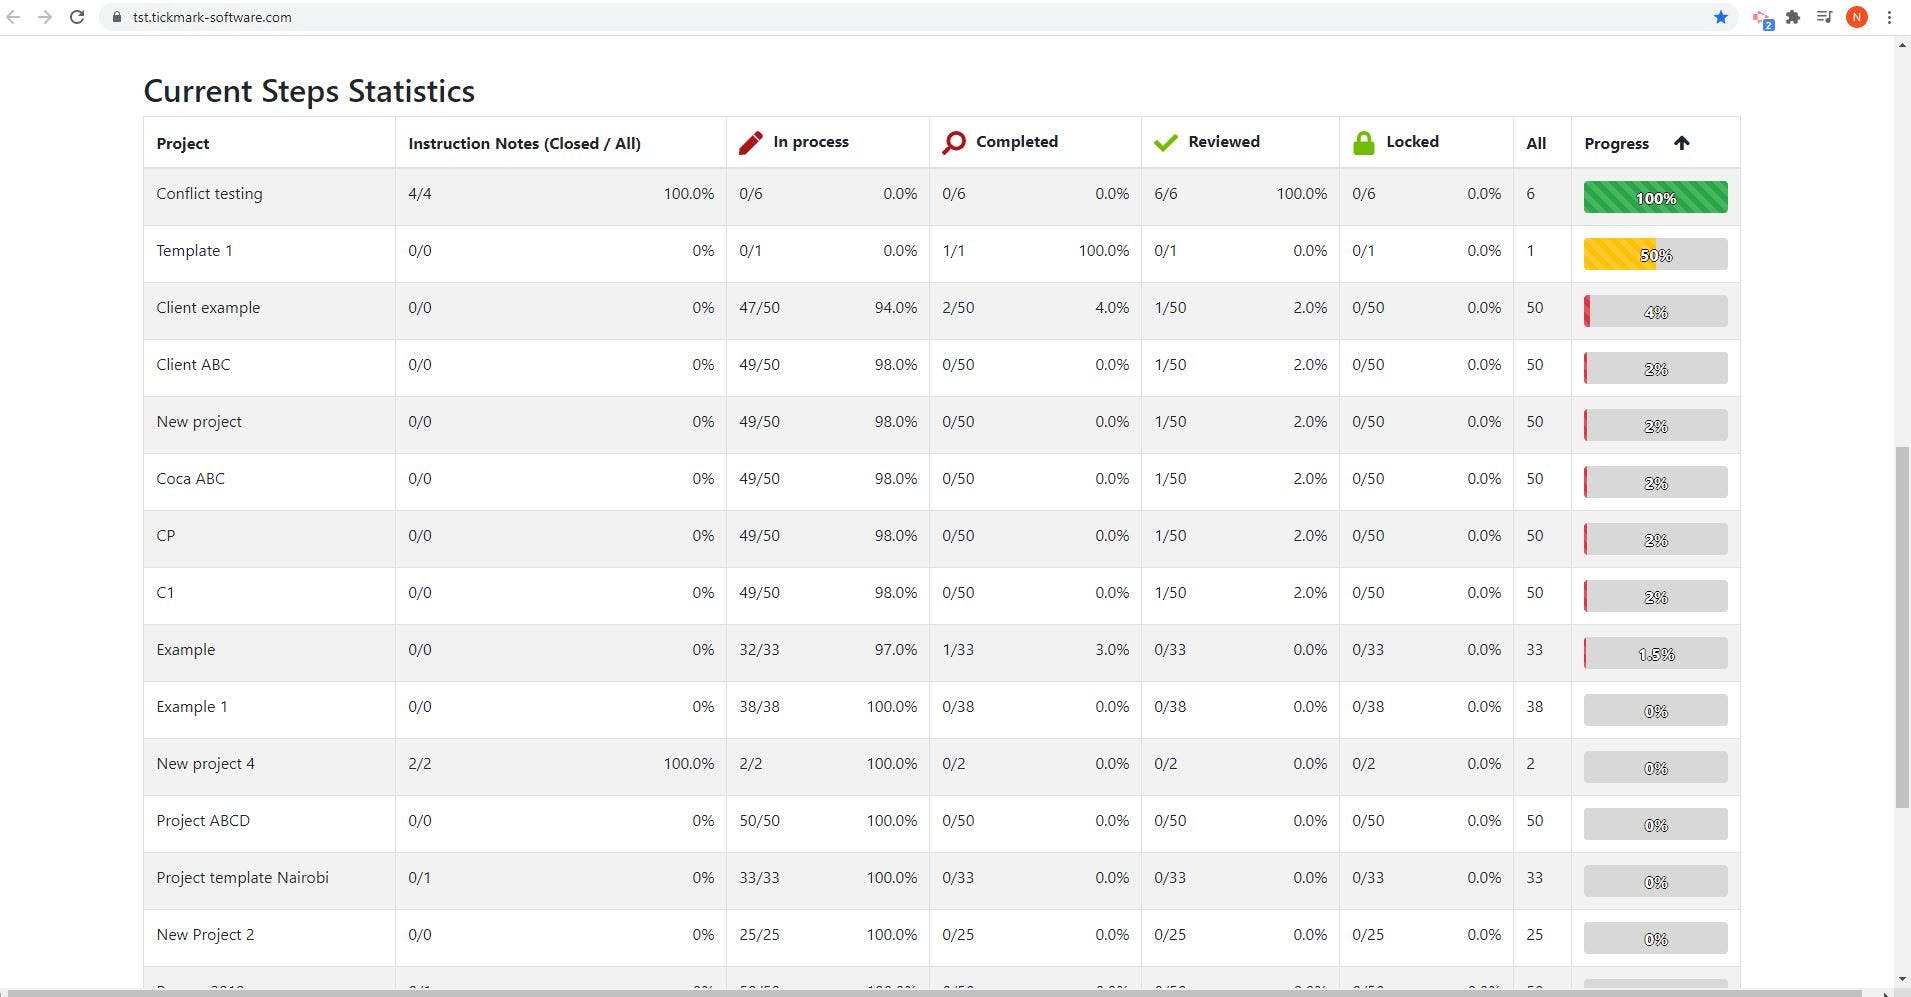
Task: Click the Reviewed column header
Action: pos(1223,142)
